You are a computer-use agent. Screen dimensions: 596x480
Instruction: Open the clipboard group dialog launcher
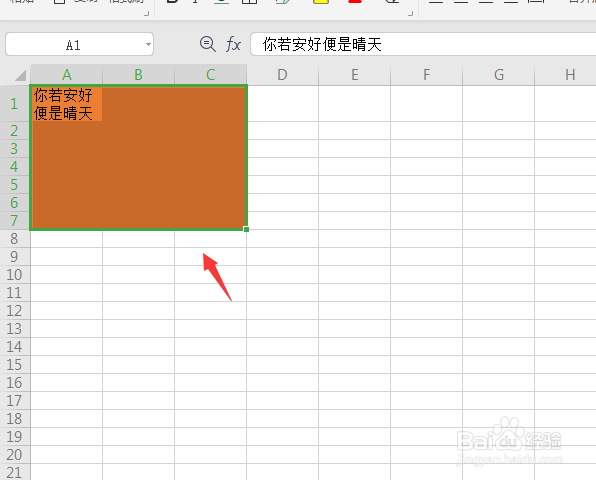[x=146, y=14]
